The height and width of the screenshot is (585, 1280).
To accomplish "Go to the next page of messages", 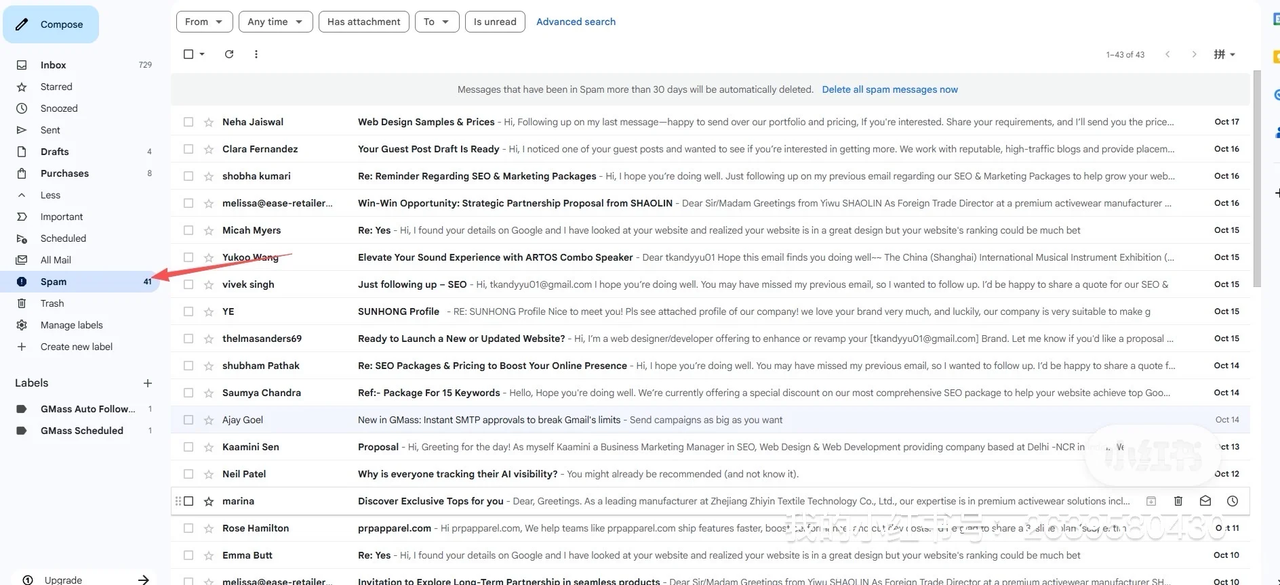I will pyautogui.click(x=1194, y=54).
